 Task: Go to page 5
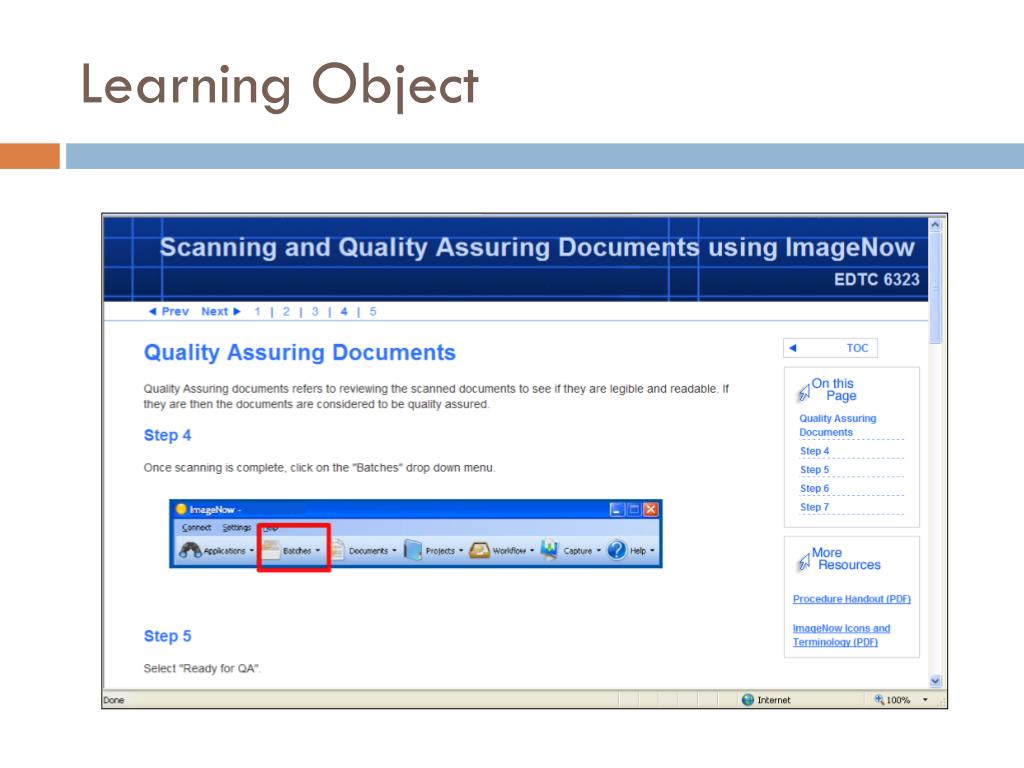point(373,312)
